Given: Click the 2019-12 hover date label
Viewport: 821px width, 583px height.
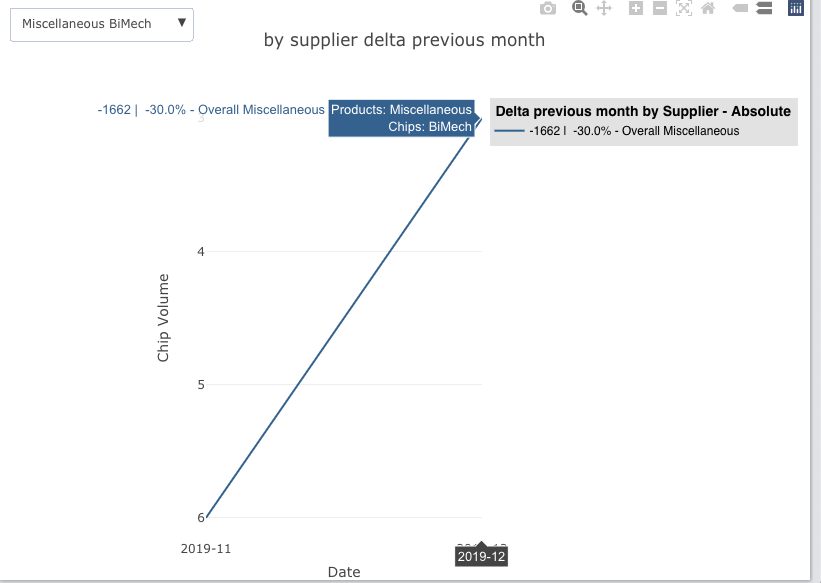Looking at the screenshot, I should tap(481, 556).
